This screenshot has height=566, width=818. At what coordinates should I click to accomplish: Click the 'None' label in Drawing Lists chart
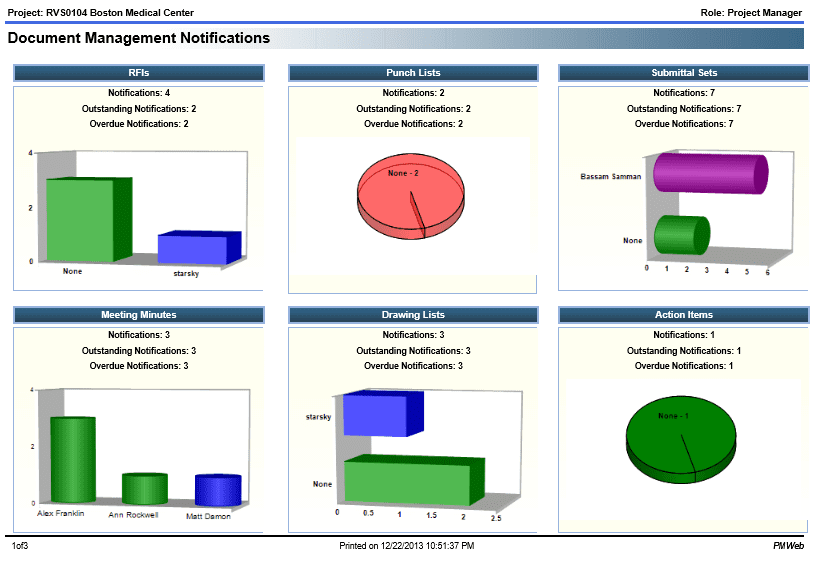coord(322,484)
